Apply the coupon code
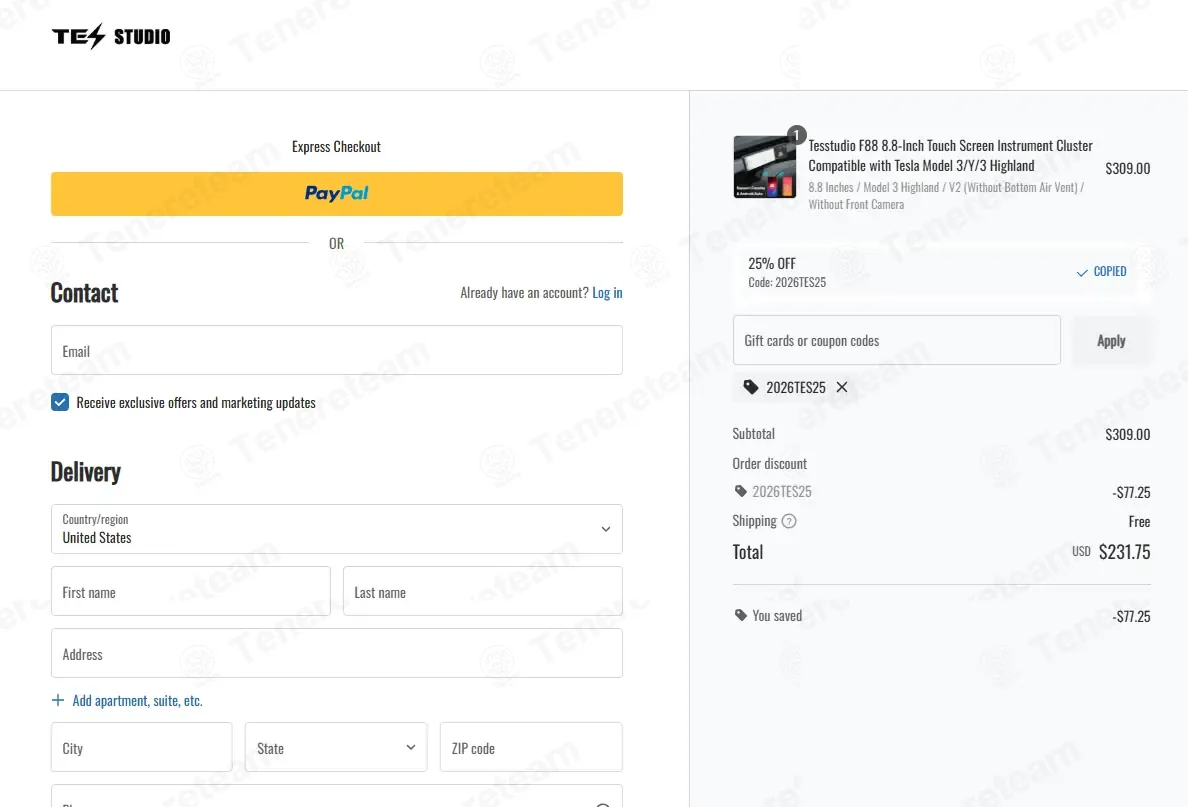1188x807 pixels. 1111,340
